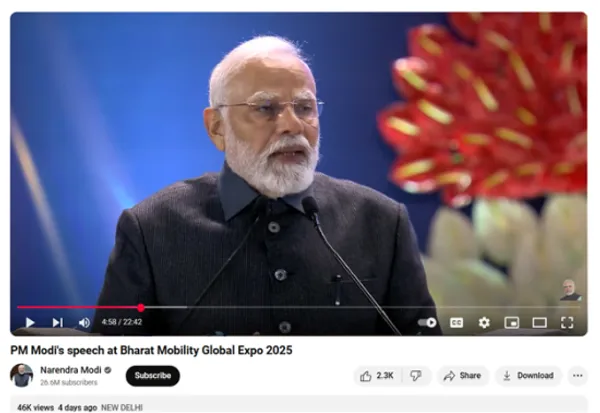Switch to theater mode

(540, 322)
